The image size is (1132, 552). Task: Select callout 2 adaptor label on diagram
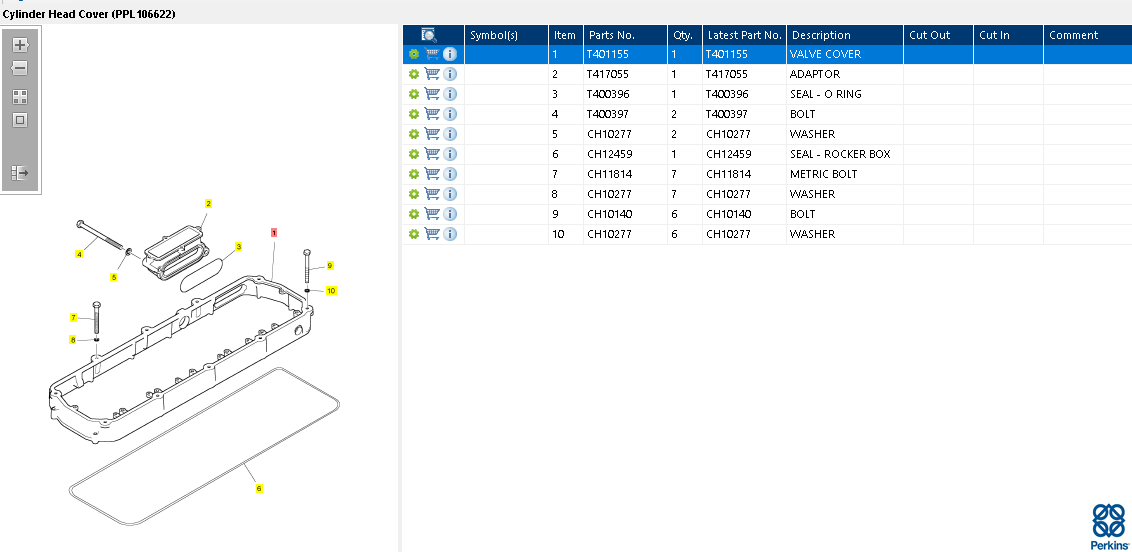(x=208, y=203)
